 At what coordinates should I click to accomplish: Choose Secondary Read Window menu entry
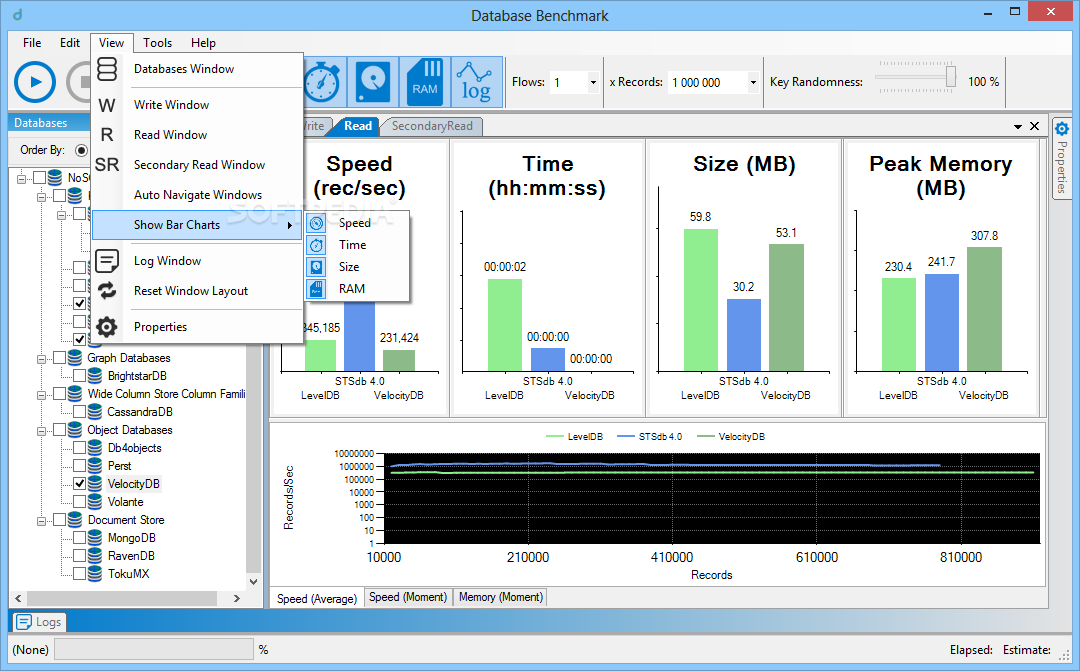click(x=199, y=165)
